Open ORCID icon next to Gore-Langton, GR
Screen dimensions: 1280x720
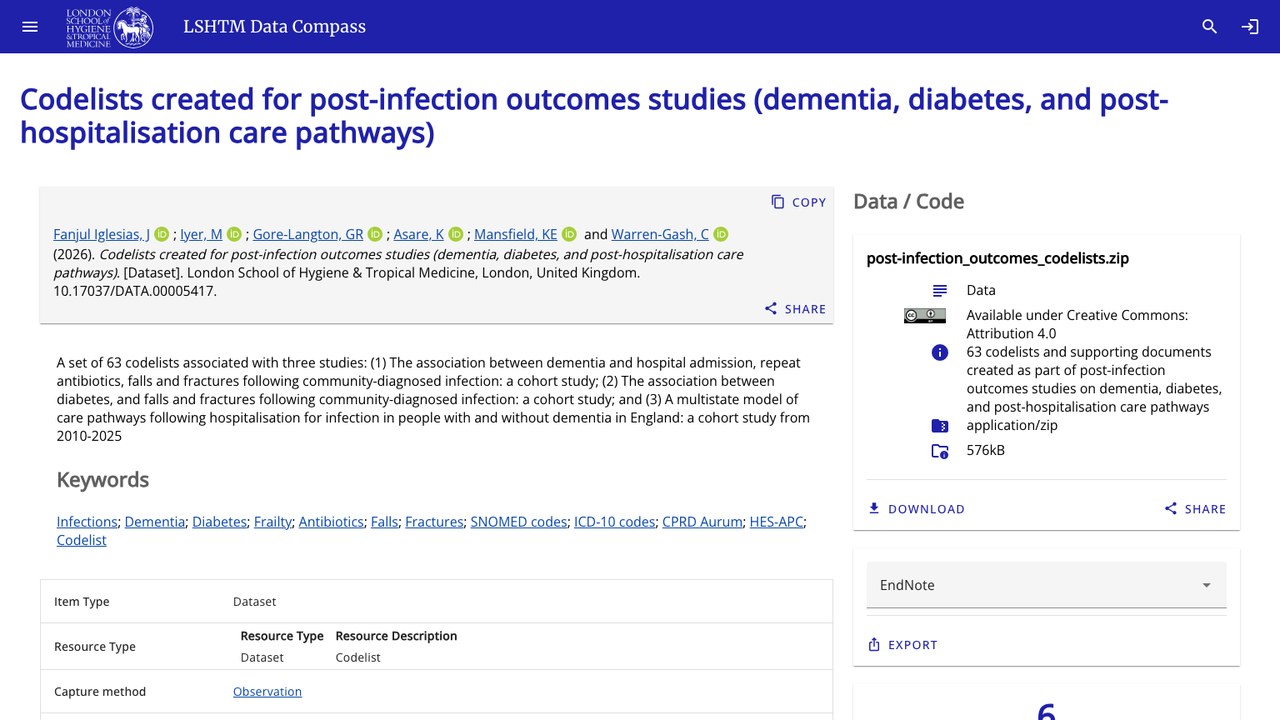[376, 234]
